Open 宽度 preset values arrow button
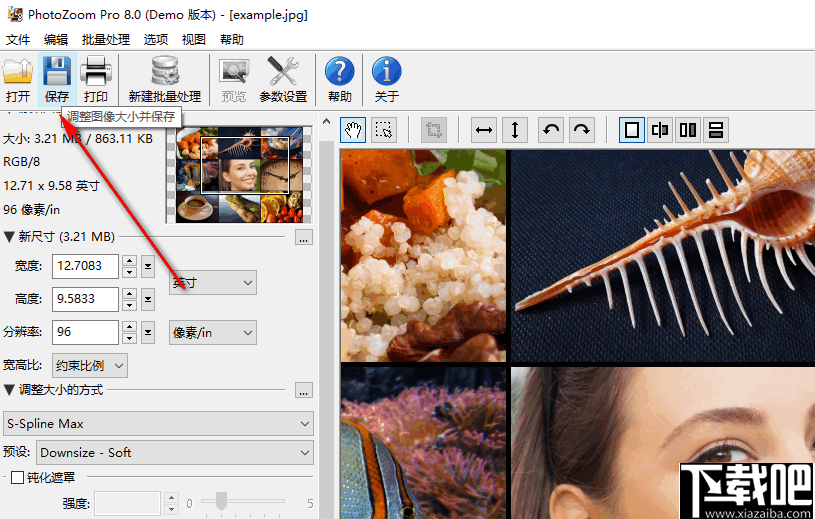Screen dimensions: 815x519 [148, 266]
